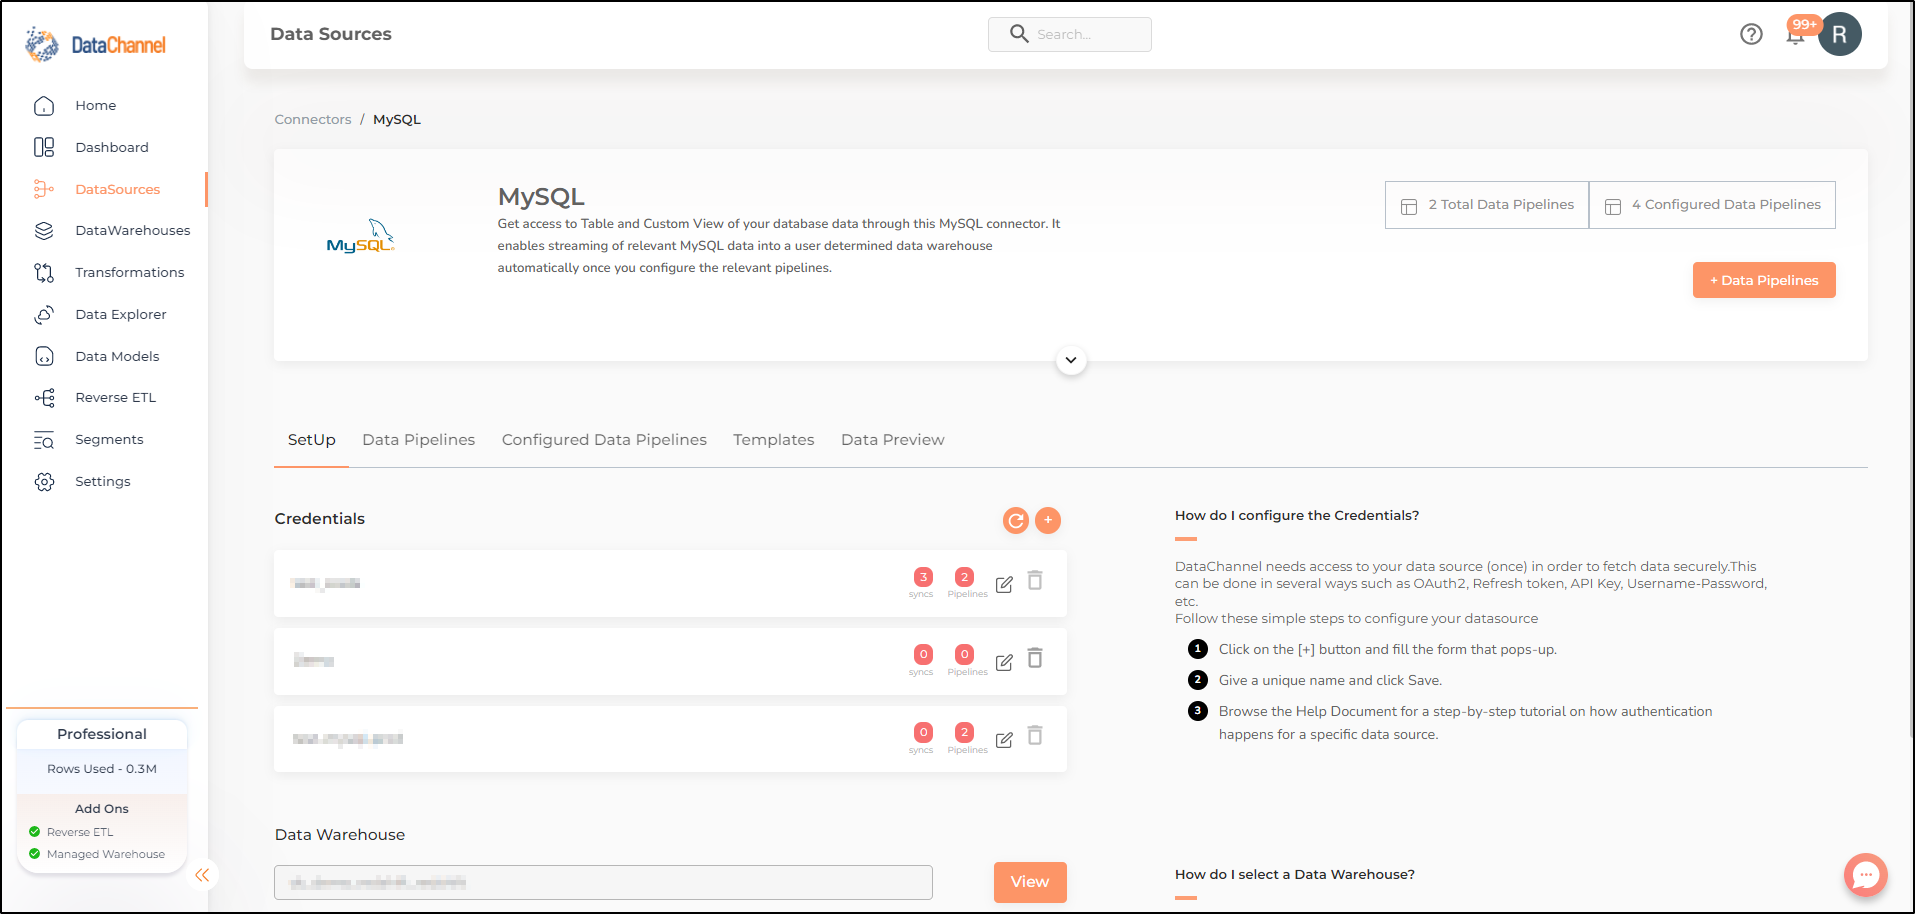The width and height of the screenshot is (1915, 914).
Task: Open the notifications bell
Action: [1796, 36]
